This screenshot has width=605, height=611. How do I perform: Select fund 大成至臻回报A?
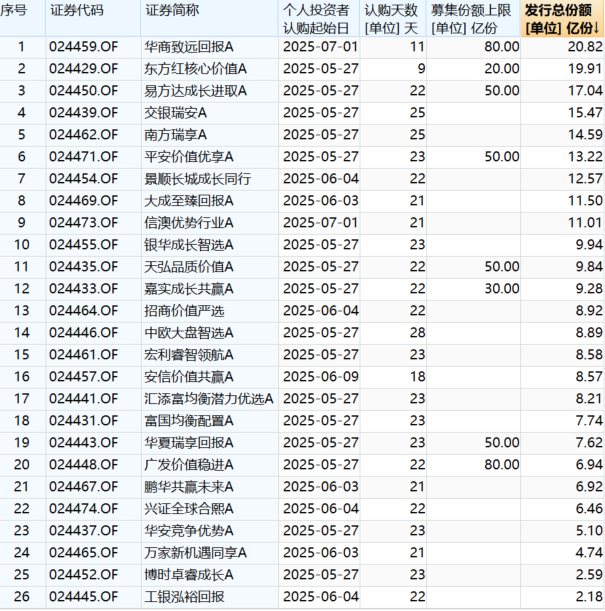pyautogui.click(x=189, y=201)
